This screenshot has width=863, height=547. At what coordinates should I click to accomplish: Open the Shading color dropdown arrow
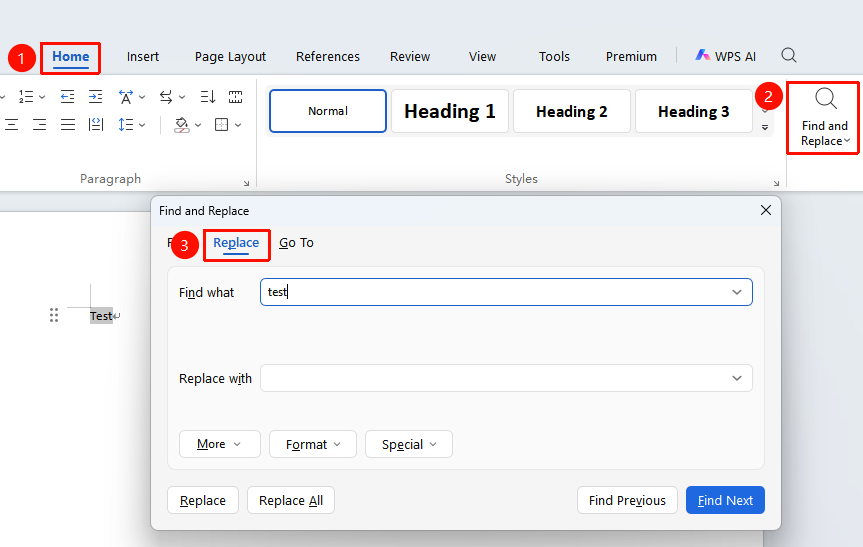point(198,125)
